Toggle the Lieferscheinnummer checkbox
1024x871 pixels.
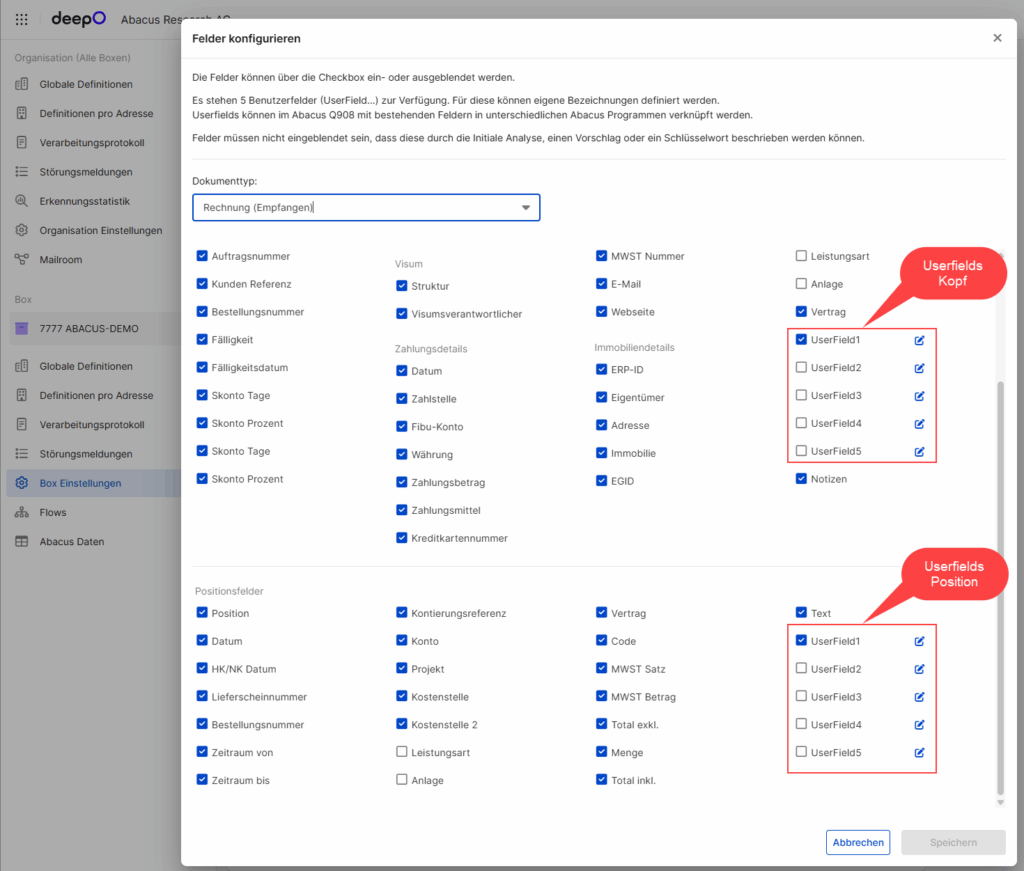pos(202,695)
